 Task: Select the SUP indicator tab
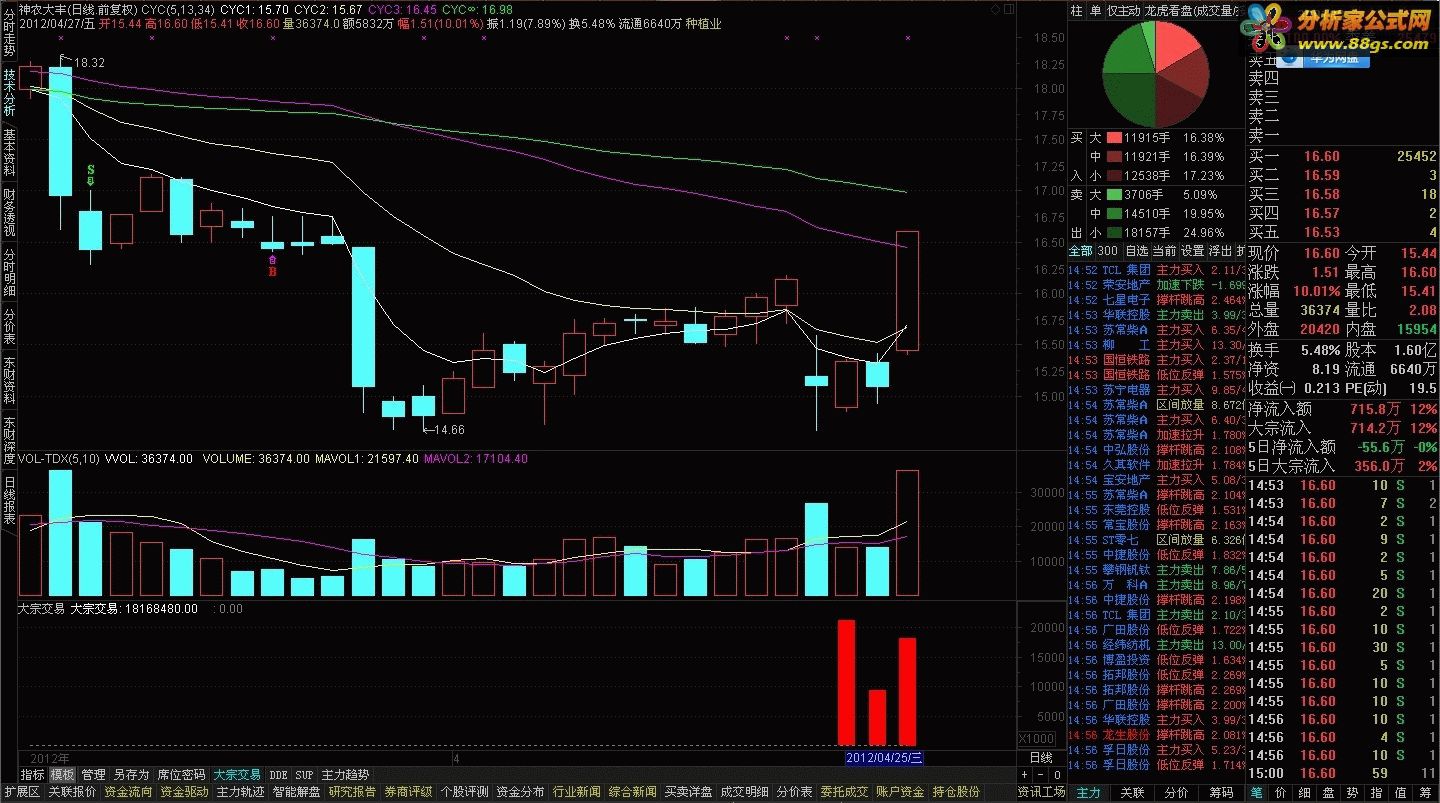tap(304, 774)
